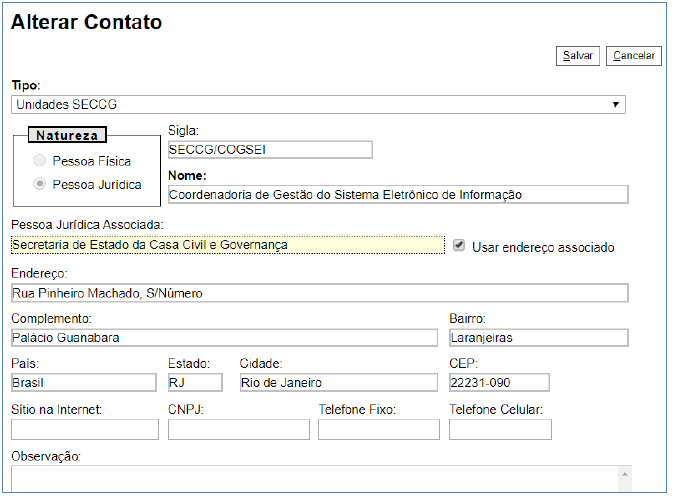Click the CEP field
This screenshot has width=675, height=500.
[499, 383]
